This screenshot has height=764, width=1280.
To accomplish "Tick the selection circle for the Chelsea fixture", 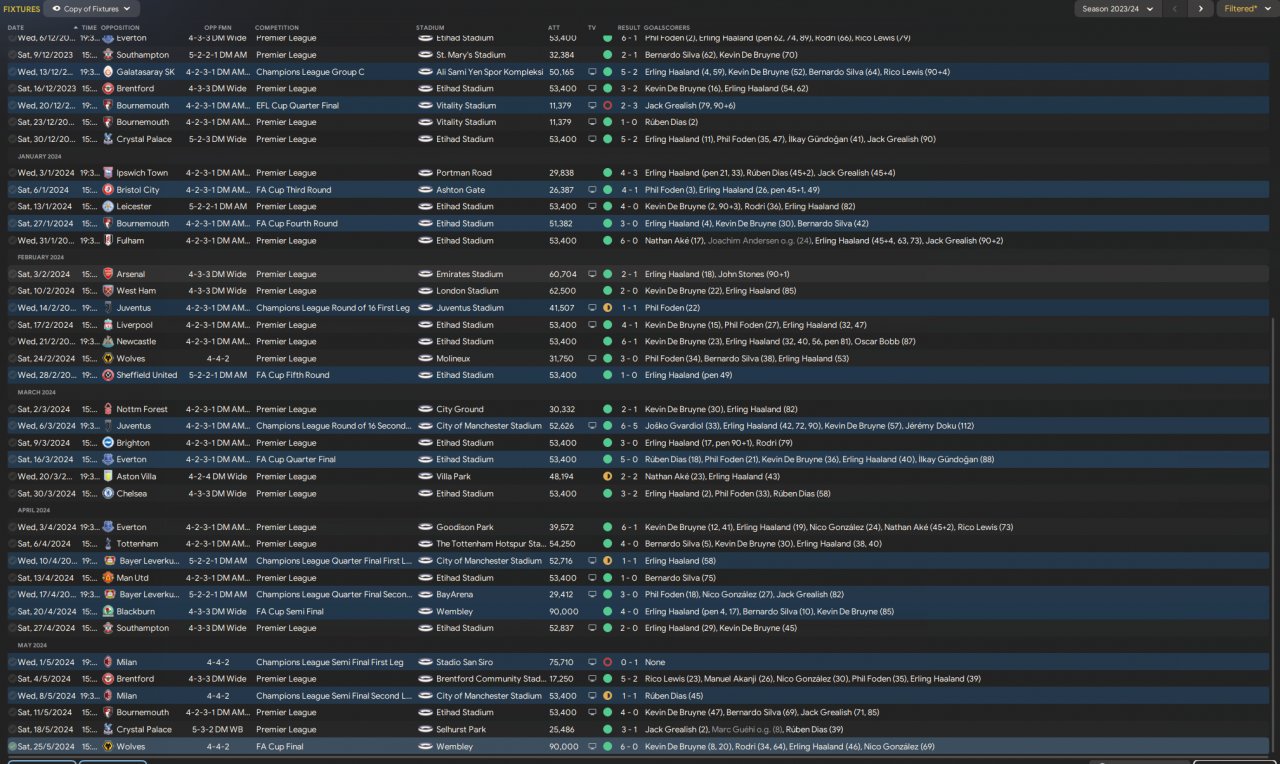I will click(x=12, y=494).
